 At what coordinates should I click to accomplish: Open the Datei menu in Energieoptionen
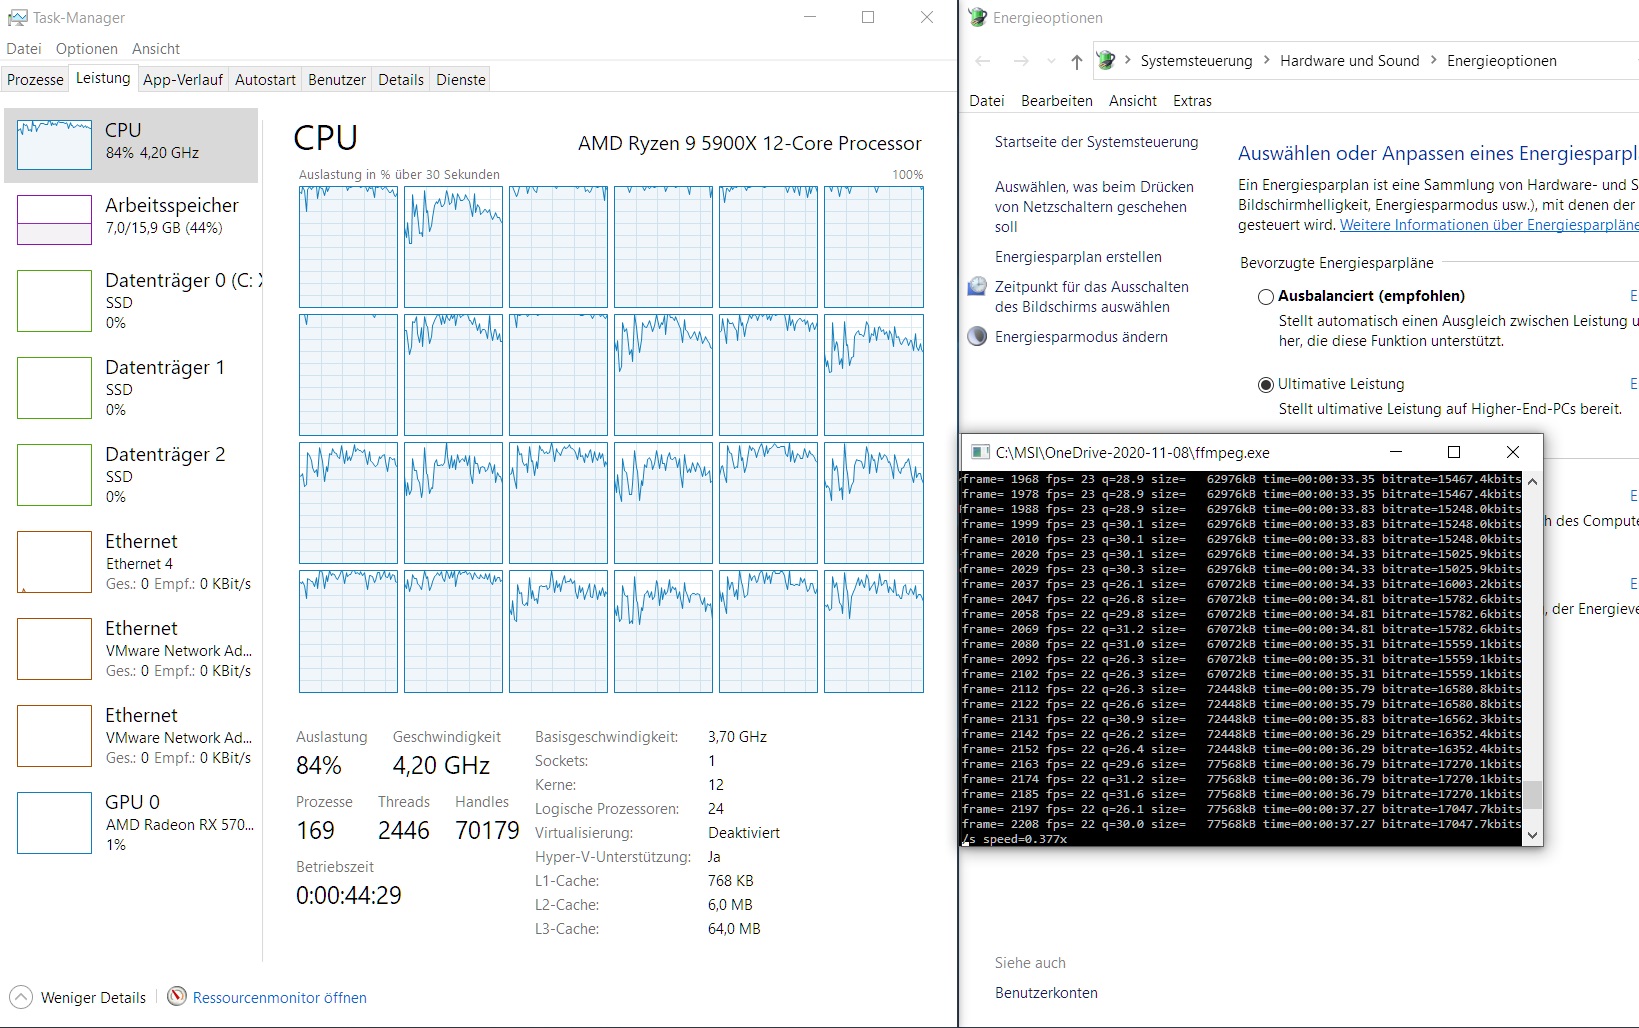987,100
